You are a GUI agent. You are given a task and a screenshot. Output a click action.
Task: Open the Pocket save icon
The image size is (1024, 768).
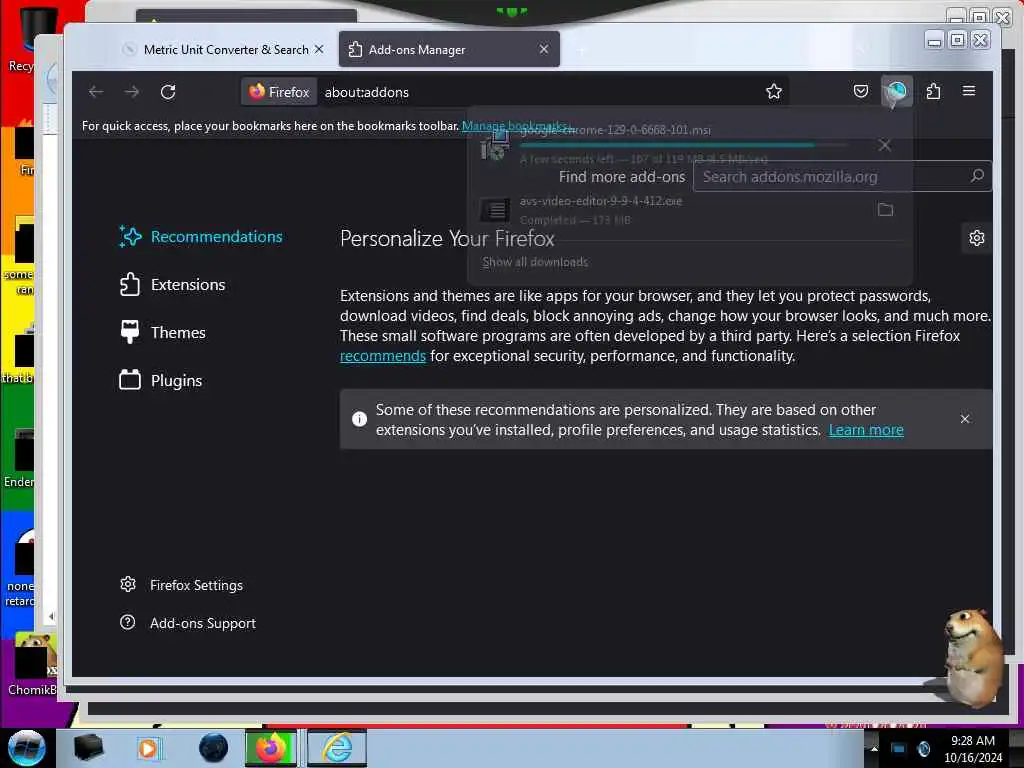pos(861,91)
